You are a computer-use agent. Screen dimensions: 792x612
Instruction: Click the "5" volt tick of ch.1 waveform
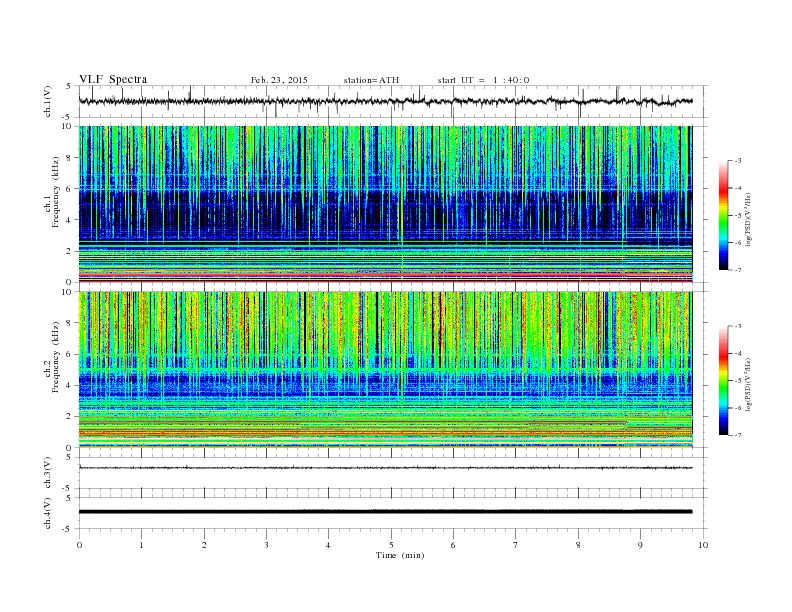[x=69, y=86]
